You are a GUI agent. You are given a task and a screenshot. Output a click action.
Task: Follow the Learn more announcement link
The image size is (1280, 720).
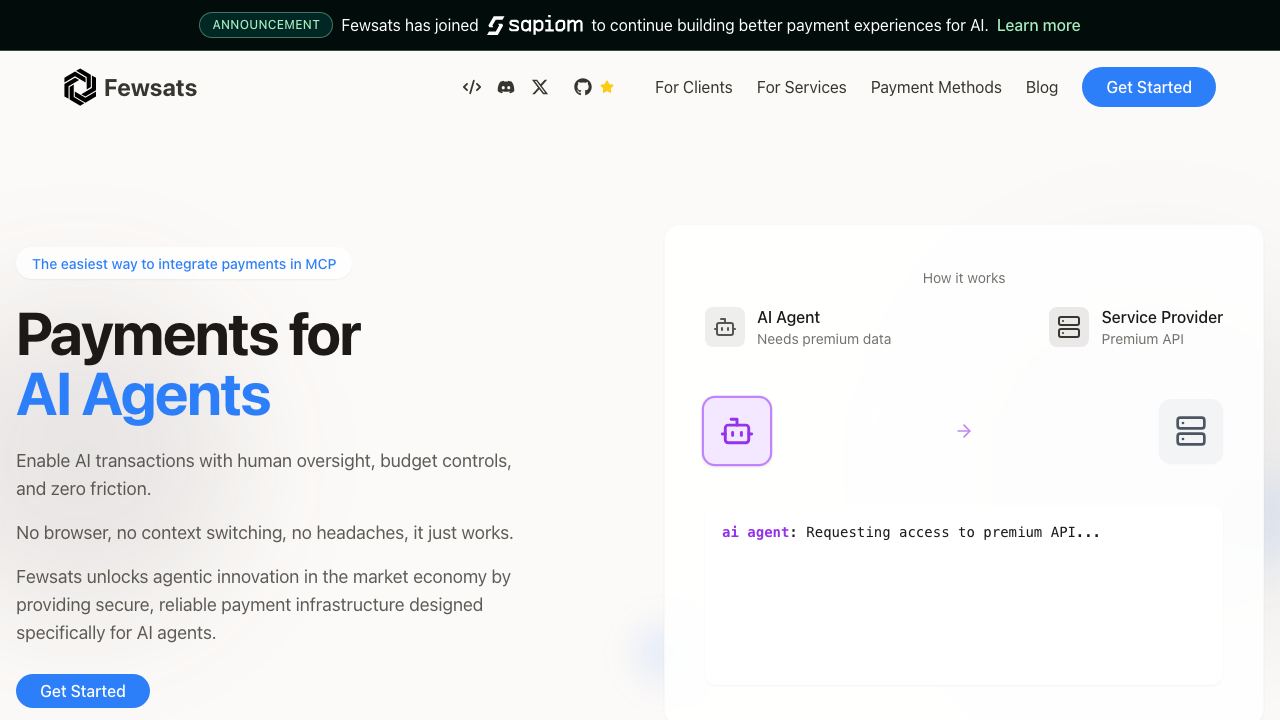(1038, 25)
